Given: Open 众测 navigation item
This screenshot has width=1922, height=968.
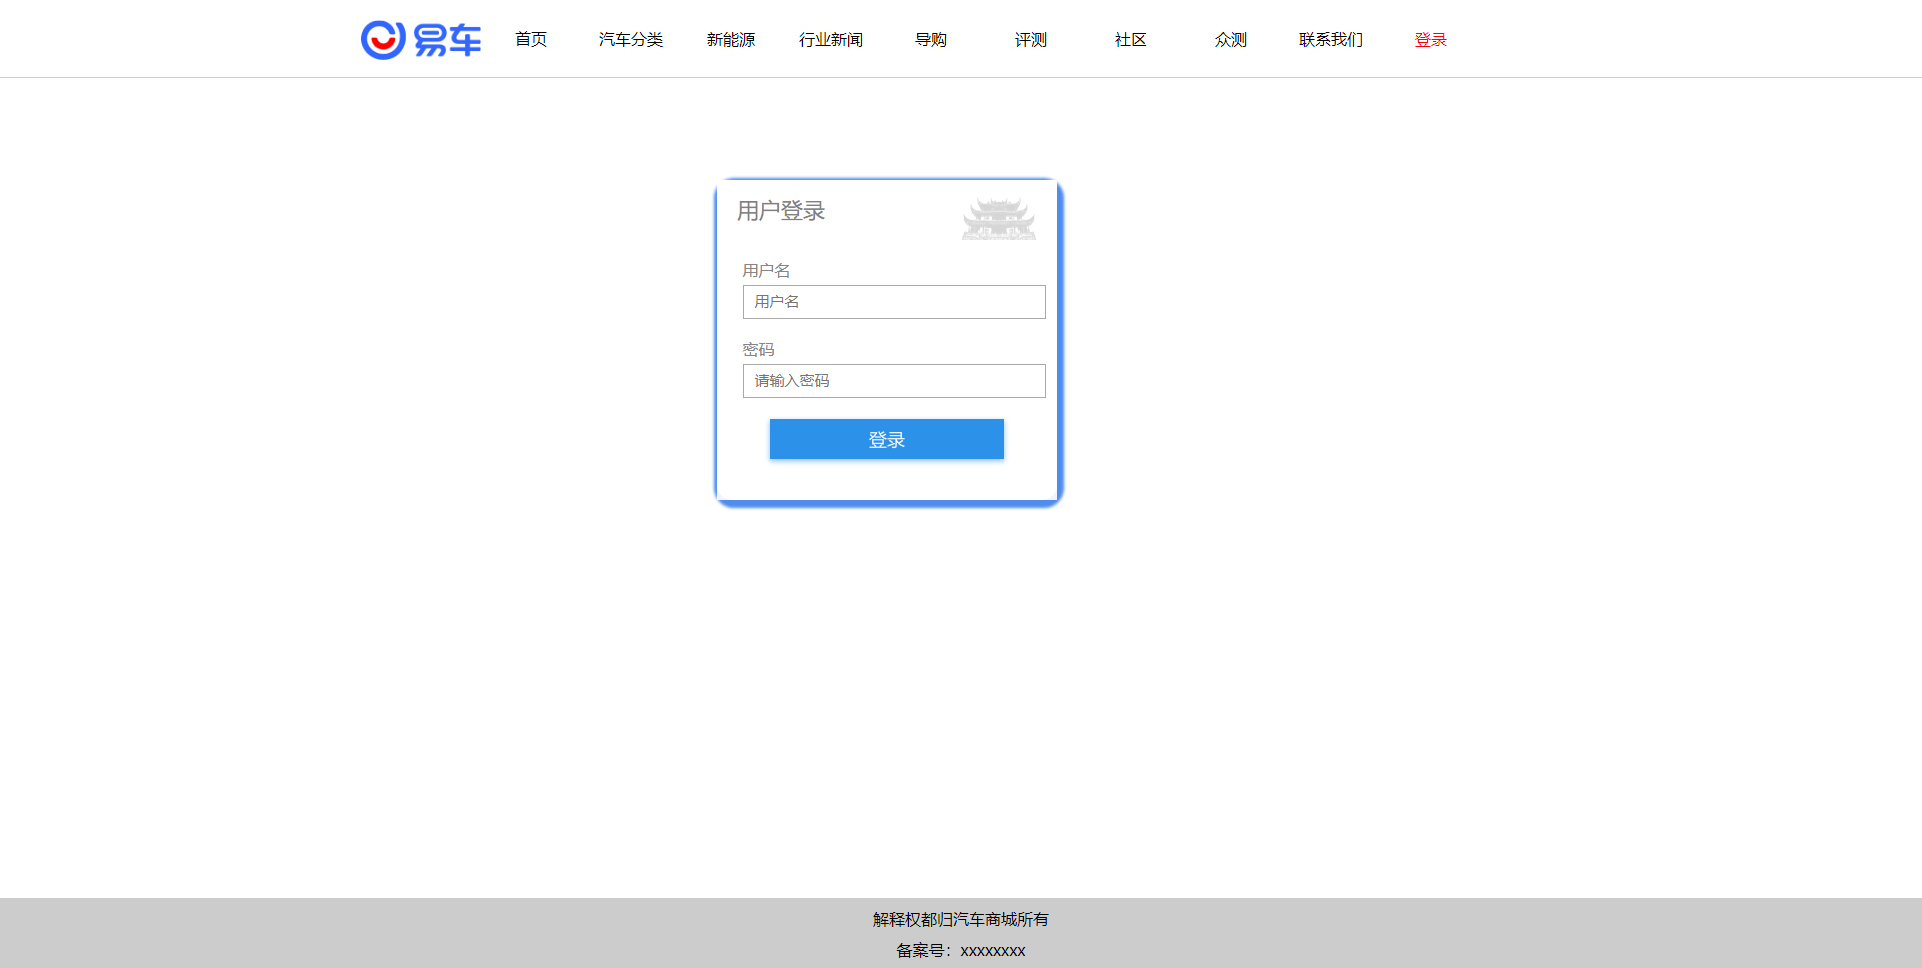Looking at the screenshot, I should (x=1231, y=40).
